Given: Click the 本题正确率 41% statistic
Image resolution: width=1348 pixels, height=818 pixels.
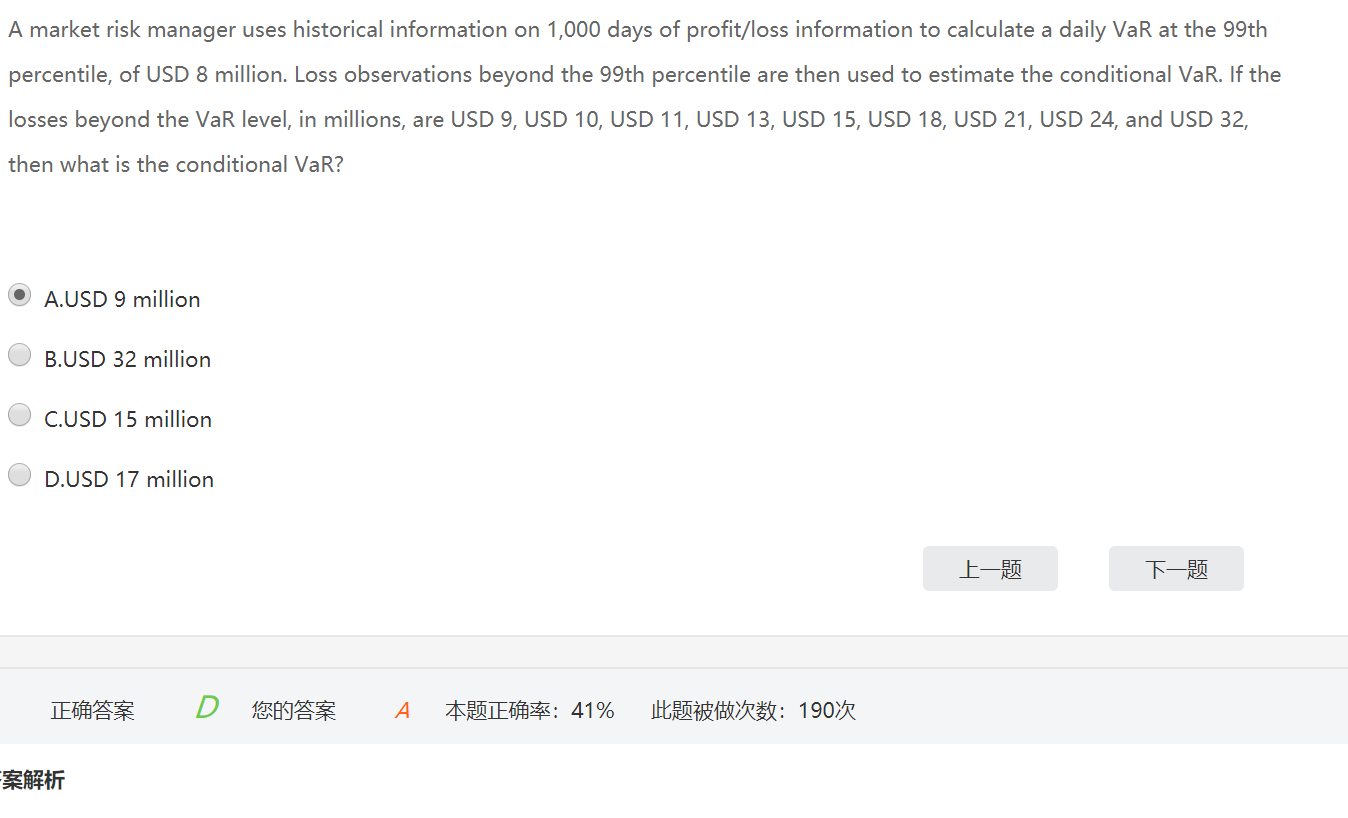Looking at the screenshot, I should [x=530, y=711].
